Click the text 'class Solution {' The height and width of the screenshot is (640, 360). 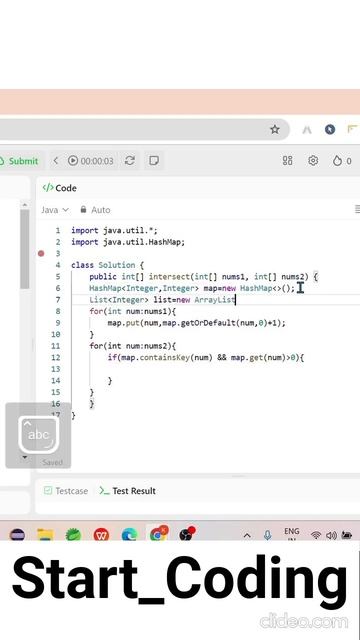click(x=107, y=265)
